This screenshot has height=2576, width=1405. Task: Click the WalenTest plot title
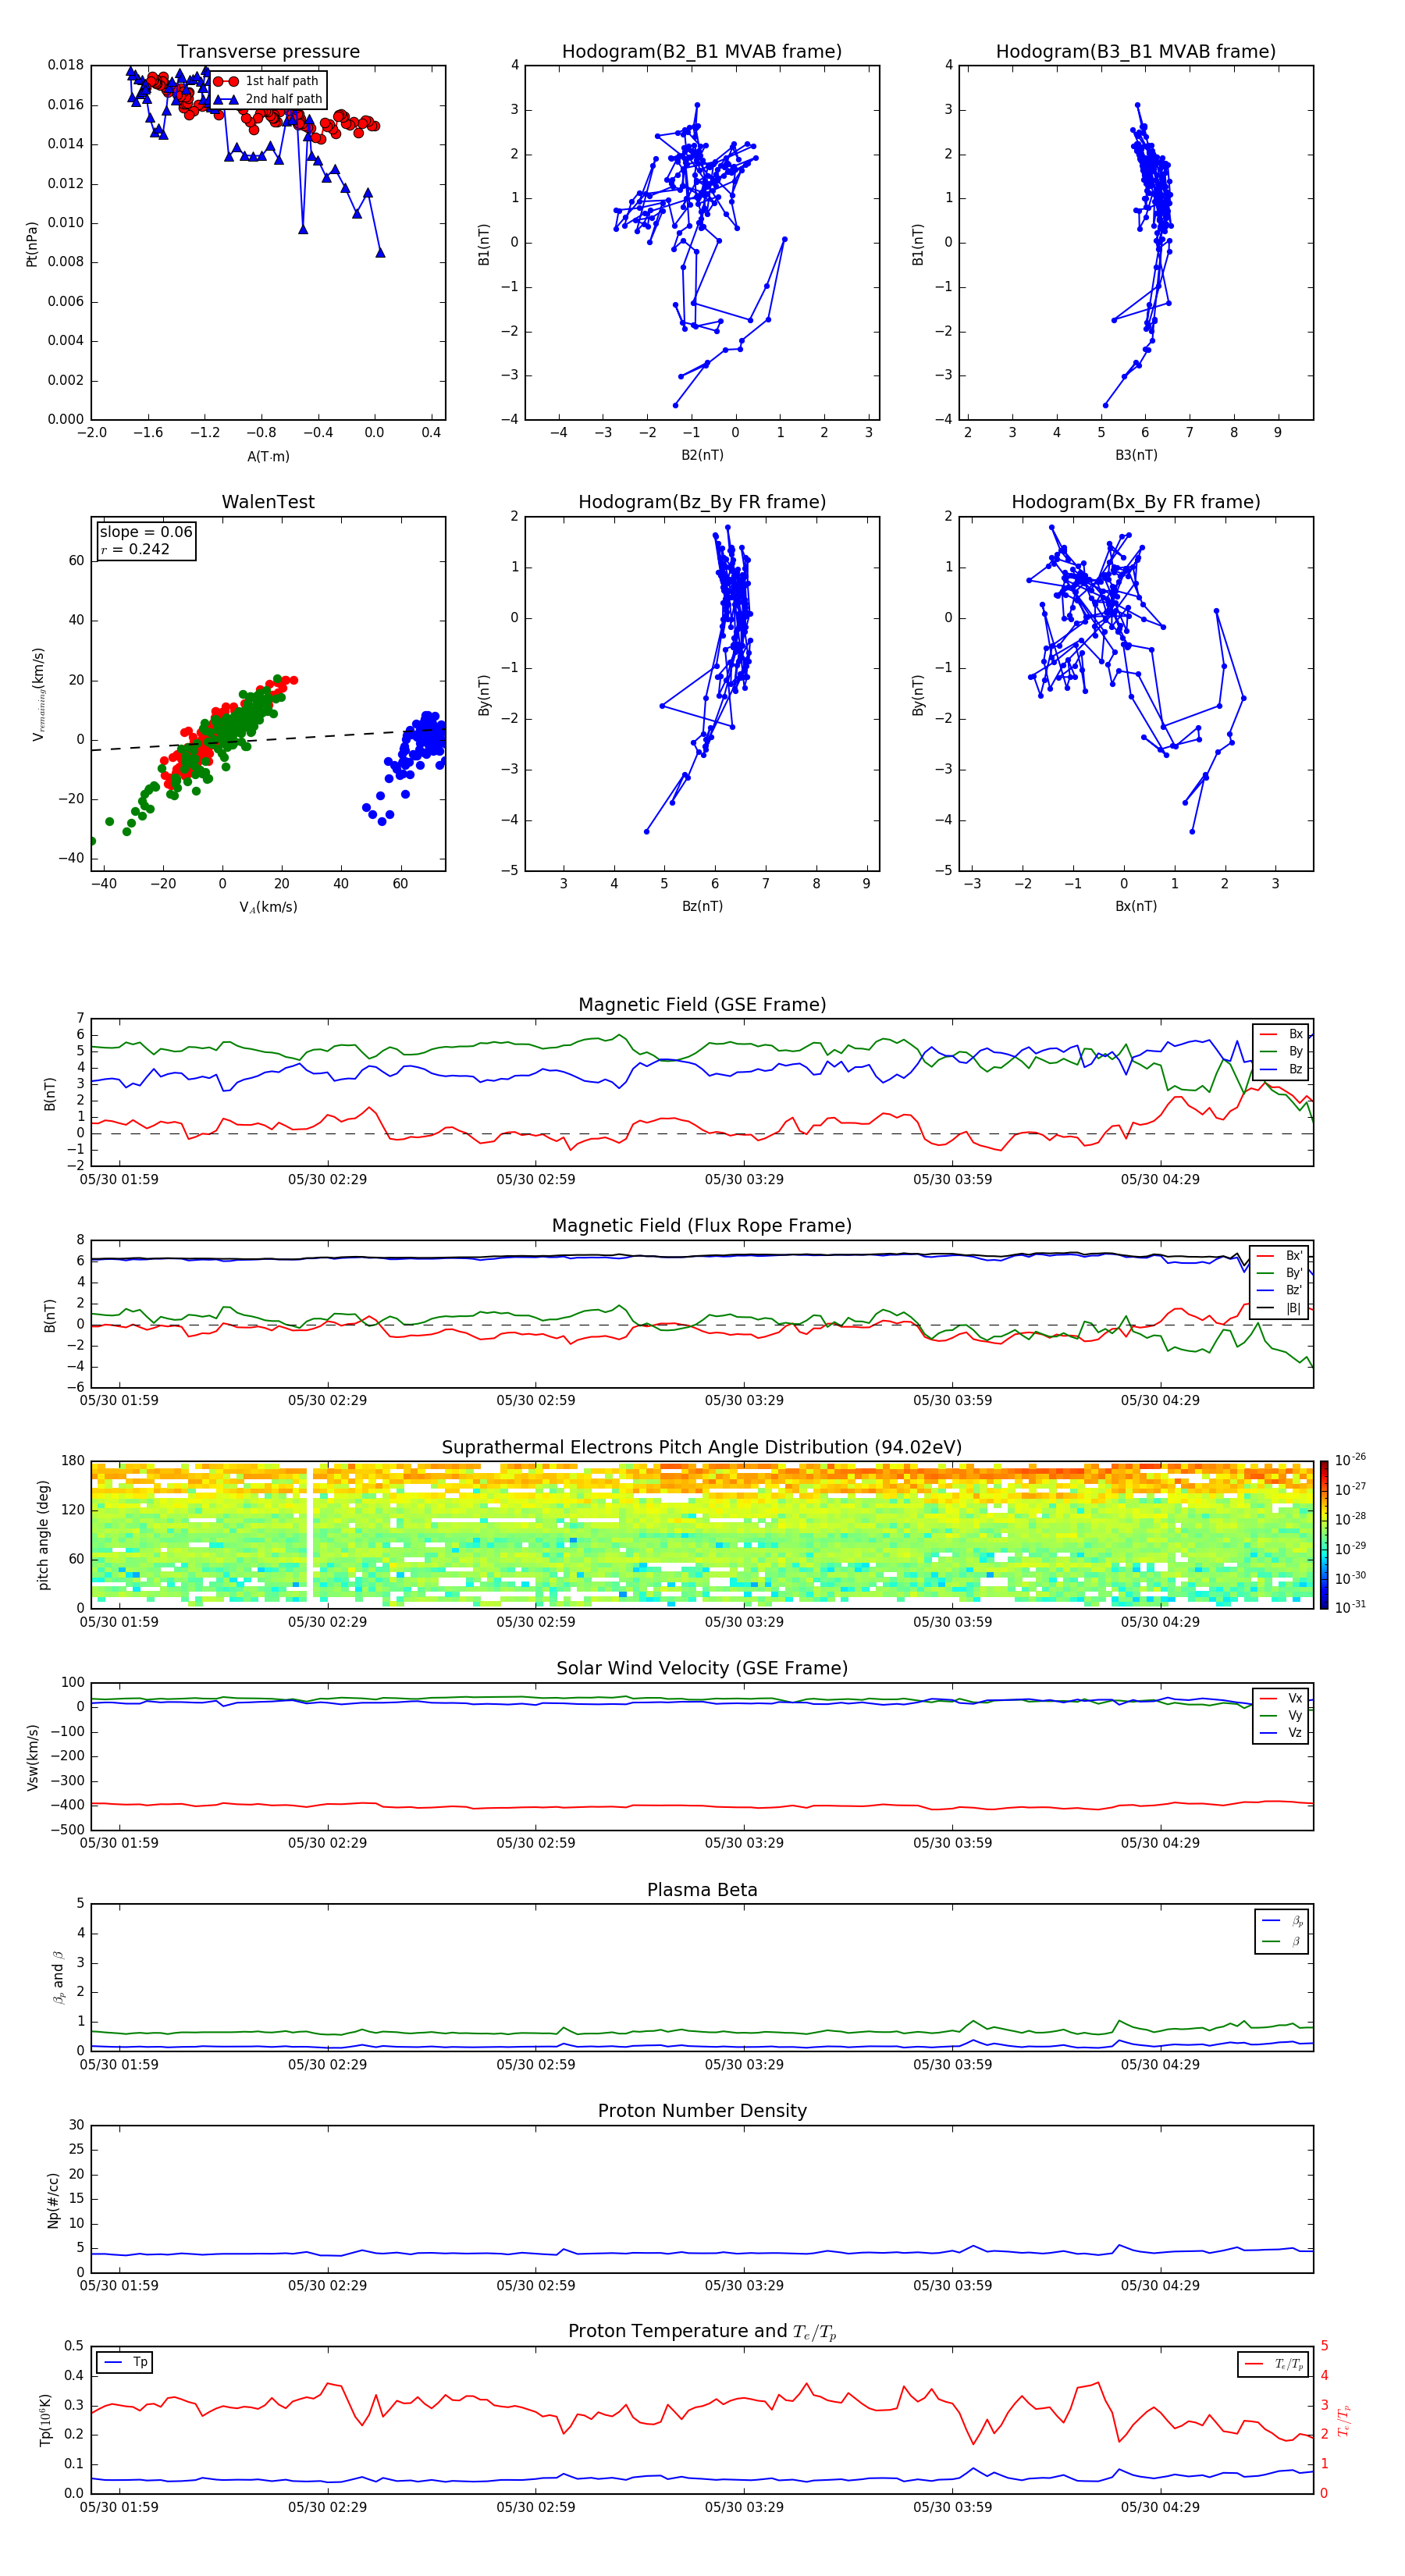268,502
